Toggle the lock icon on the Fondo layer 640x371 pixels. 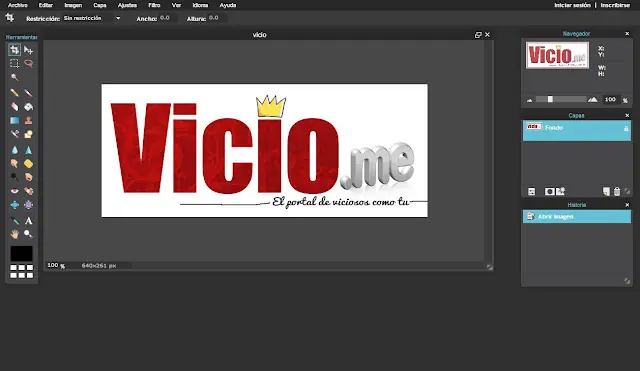(626, 129)
